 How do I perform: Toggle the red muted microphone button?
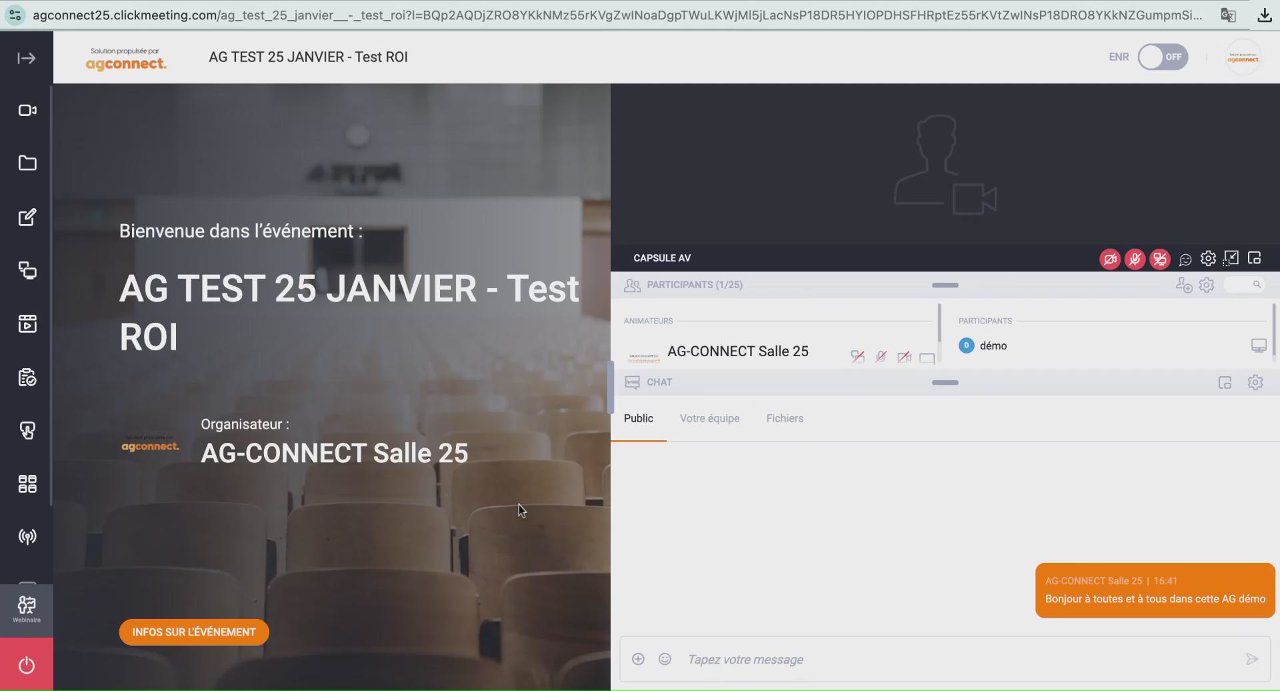point(1135,259)
